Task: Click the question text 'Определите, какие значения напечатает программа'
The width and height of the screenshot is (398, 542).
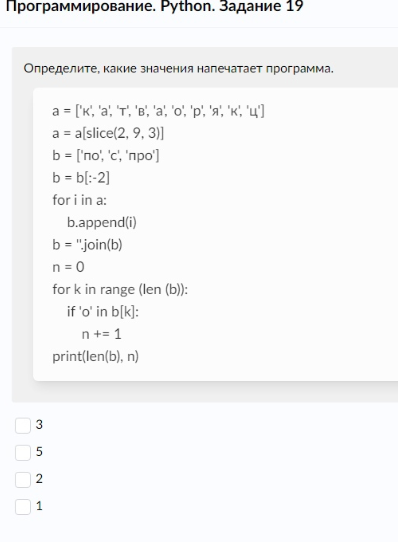Action: click(x=178, y=68)
